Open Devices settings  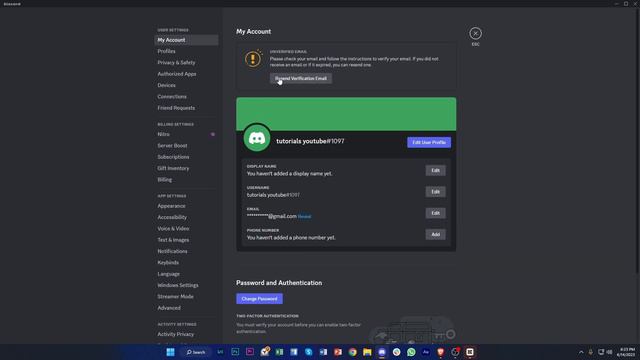pos(186,85)
